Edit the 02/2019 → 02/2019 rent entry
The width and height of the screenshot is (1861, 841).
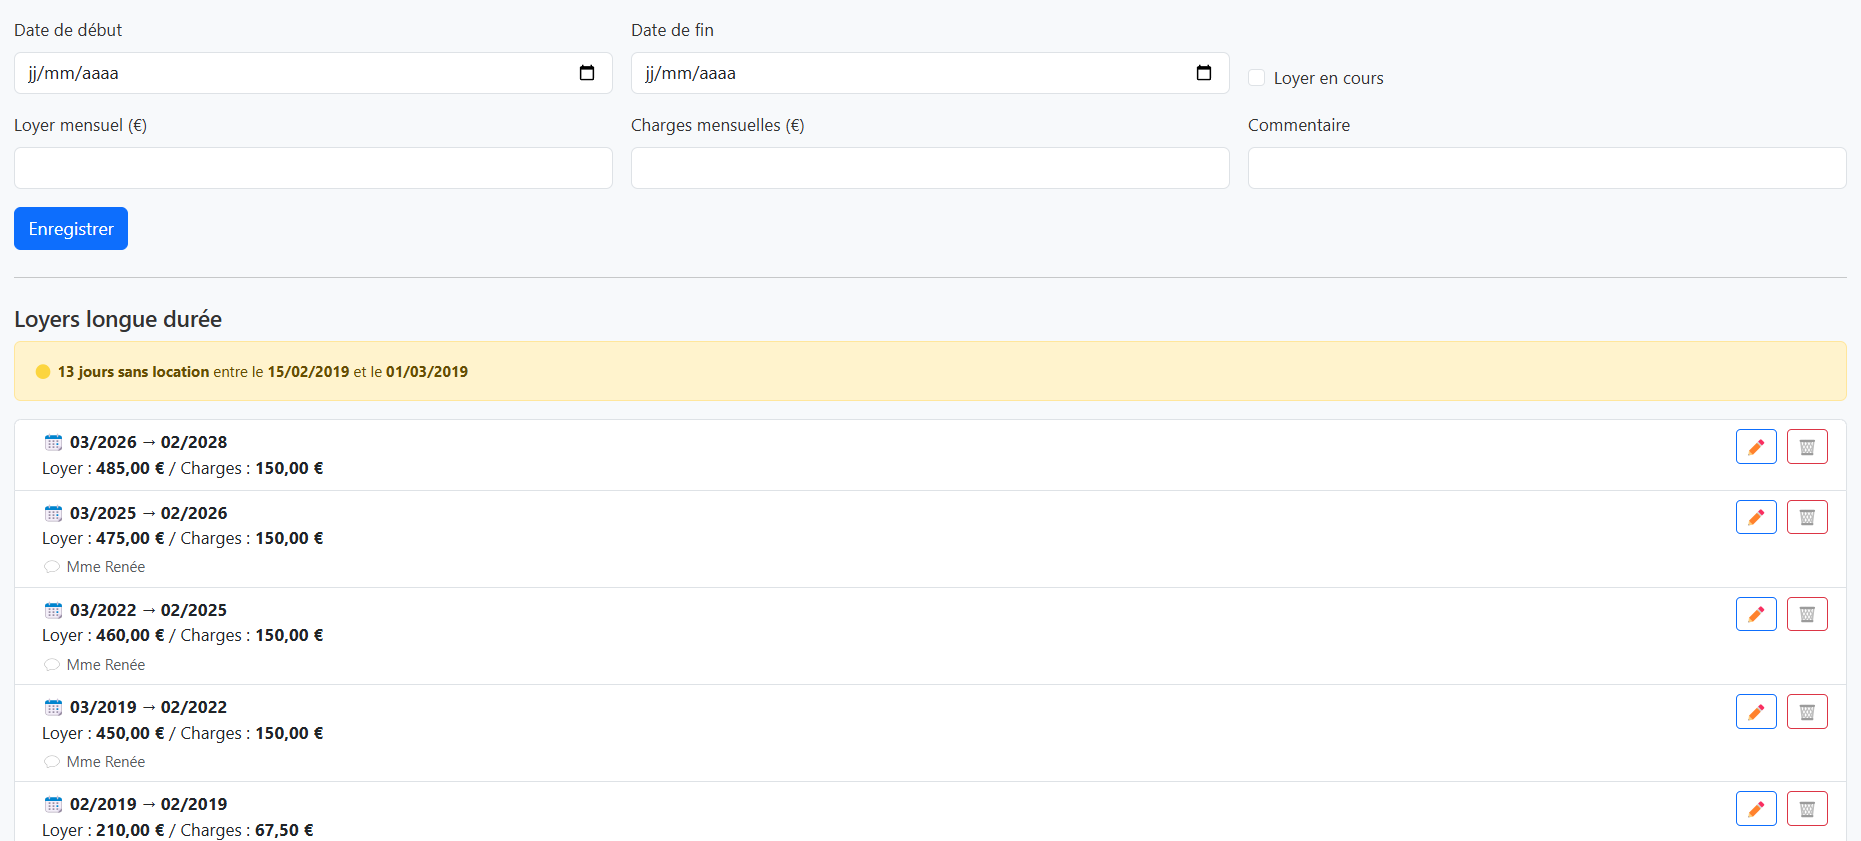pos(1755,808)
